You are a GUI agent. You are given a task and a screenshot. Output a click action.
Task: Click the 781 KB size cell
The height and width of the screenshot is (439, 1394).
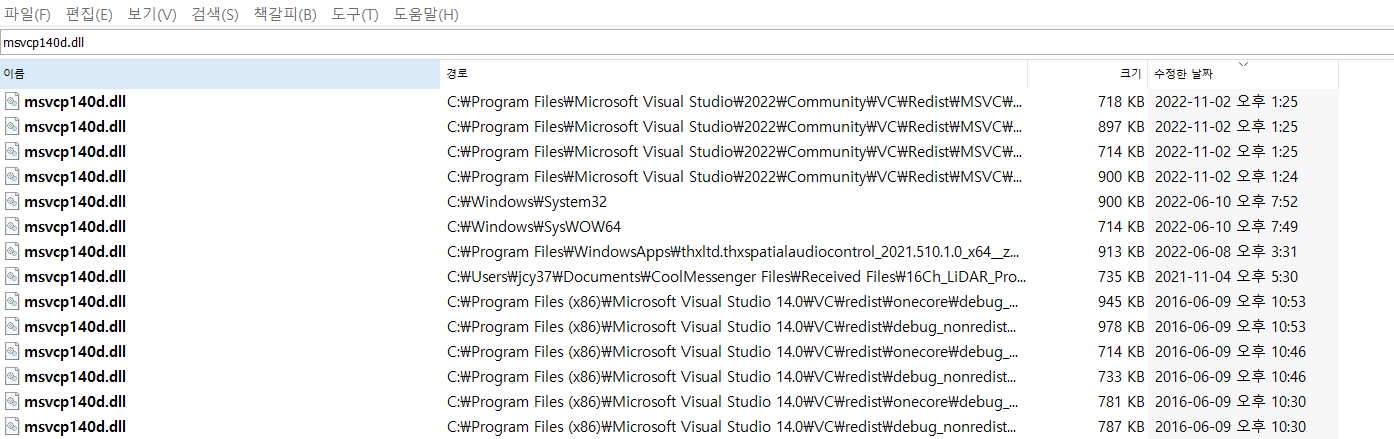tap(1121, 401)
